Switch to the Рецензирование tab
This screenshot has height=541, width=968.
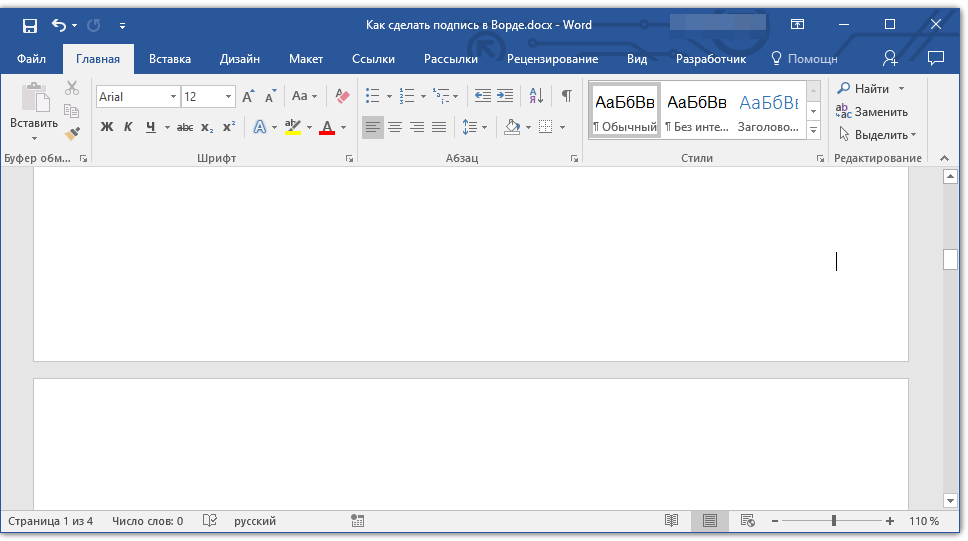[553, 59]
